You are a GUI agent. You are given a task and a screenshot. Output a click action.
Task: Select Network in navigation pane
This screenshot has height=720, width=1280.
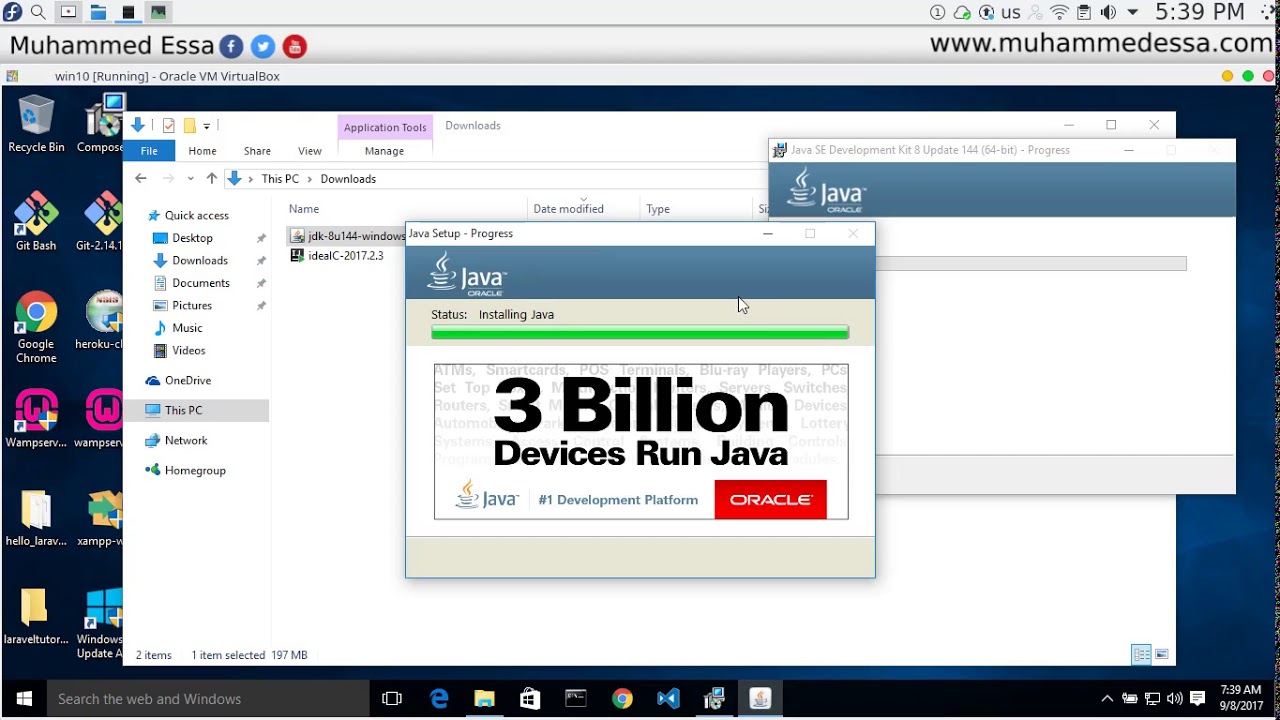click(x=186, y=440)
